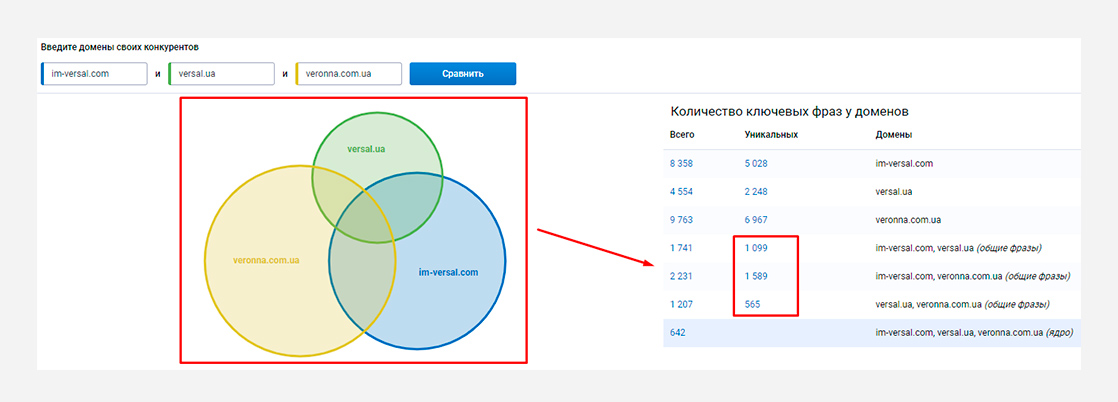The image size is (1118, 402).
Task: Click the Сравнить button
Action: [x=463, y=73]
